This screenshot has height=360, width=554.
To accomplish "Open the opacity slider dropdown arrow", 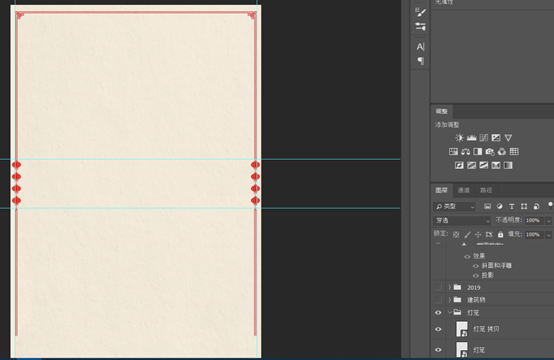I will [x=548, y=220].
